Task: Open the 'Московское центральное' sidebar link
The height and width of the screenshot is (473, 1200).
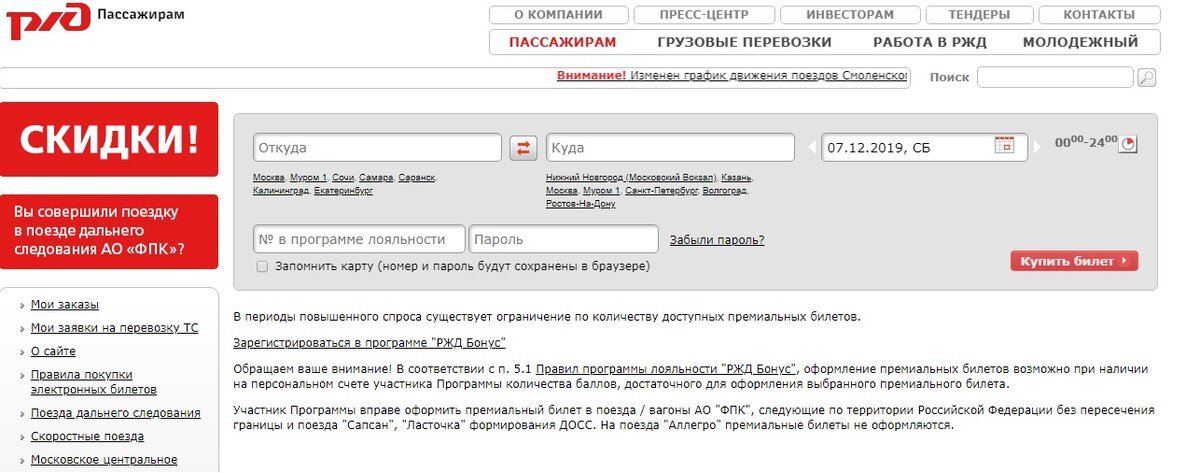Action: point(104,460)
